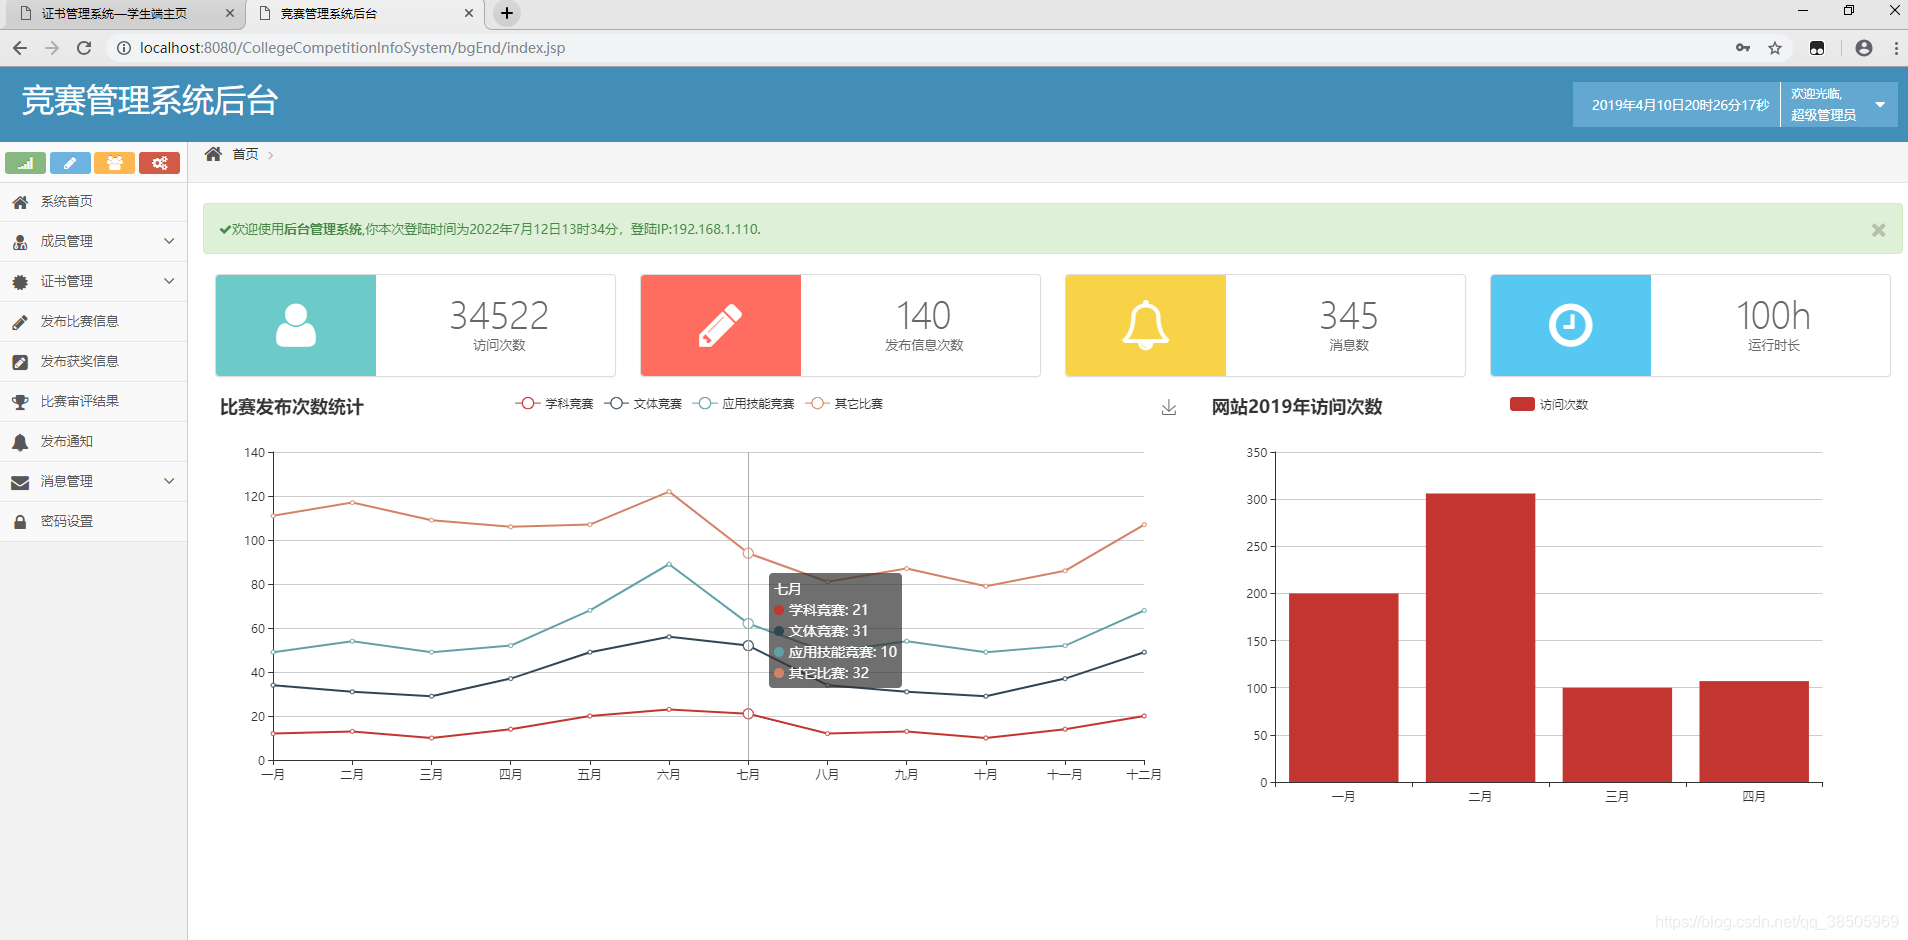Toggle the 访问次数 bar chart legend
The image size is (1908, 940).
1549,404
